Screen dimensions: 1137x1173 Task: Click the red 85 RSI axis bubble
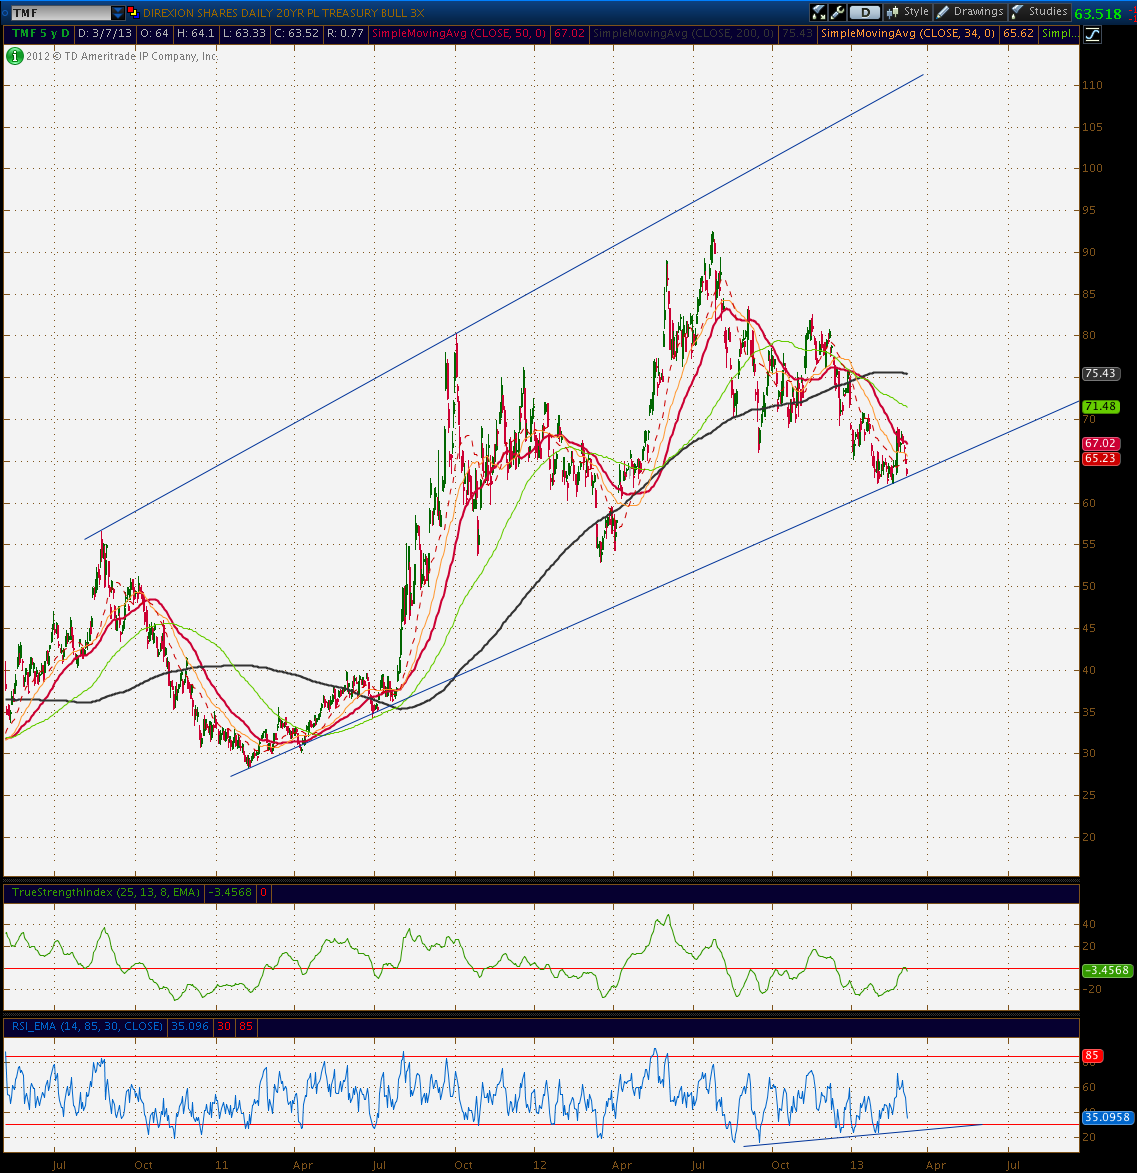pos(1092,1056)
